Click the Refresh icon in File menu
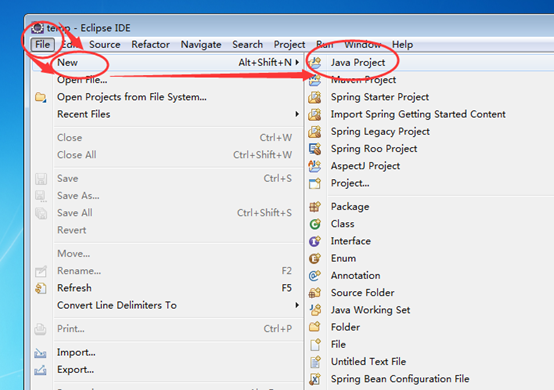This screenshot has height=390, width=554. point(41,288)
